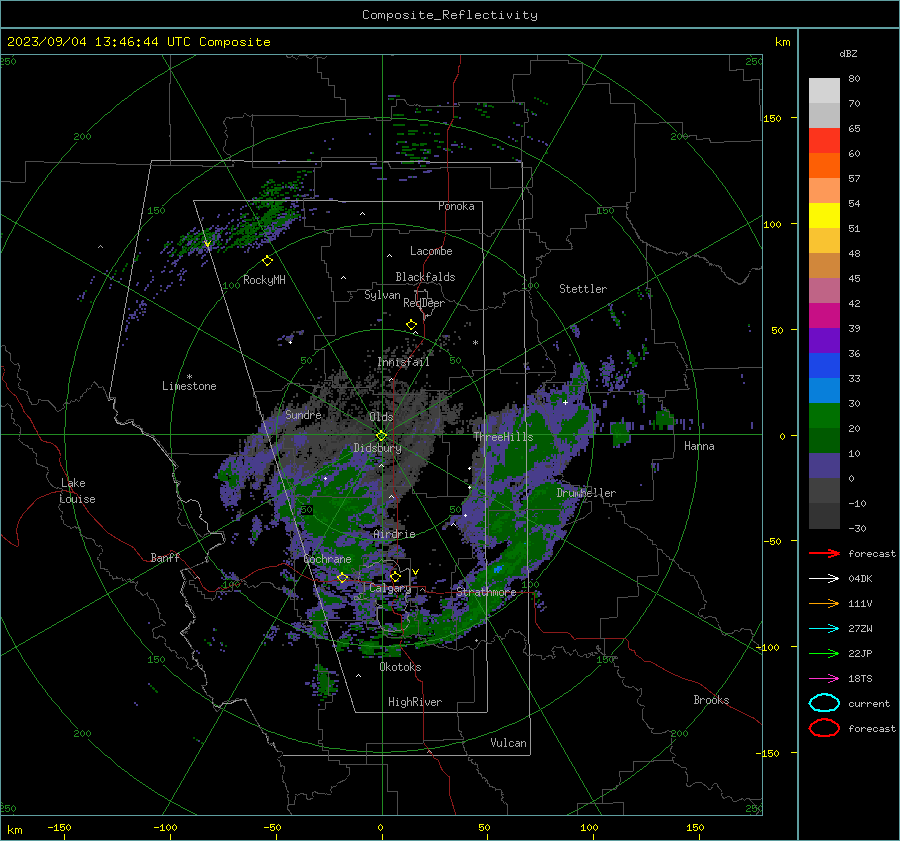The height and width of the screenshot is (841, 900).
Task: Click the ThreeHills label
Action: pyautogui.click(x=503, y=437)
